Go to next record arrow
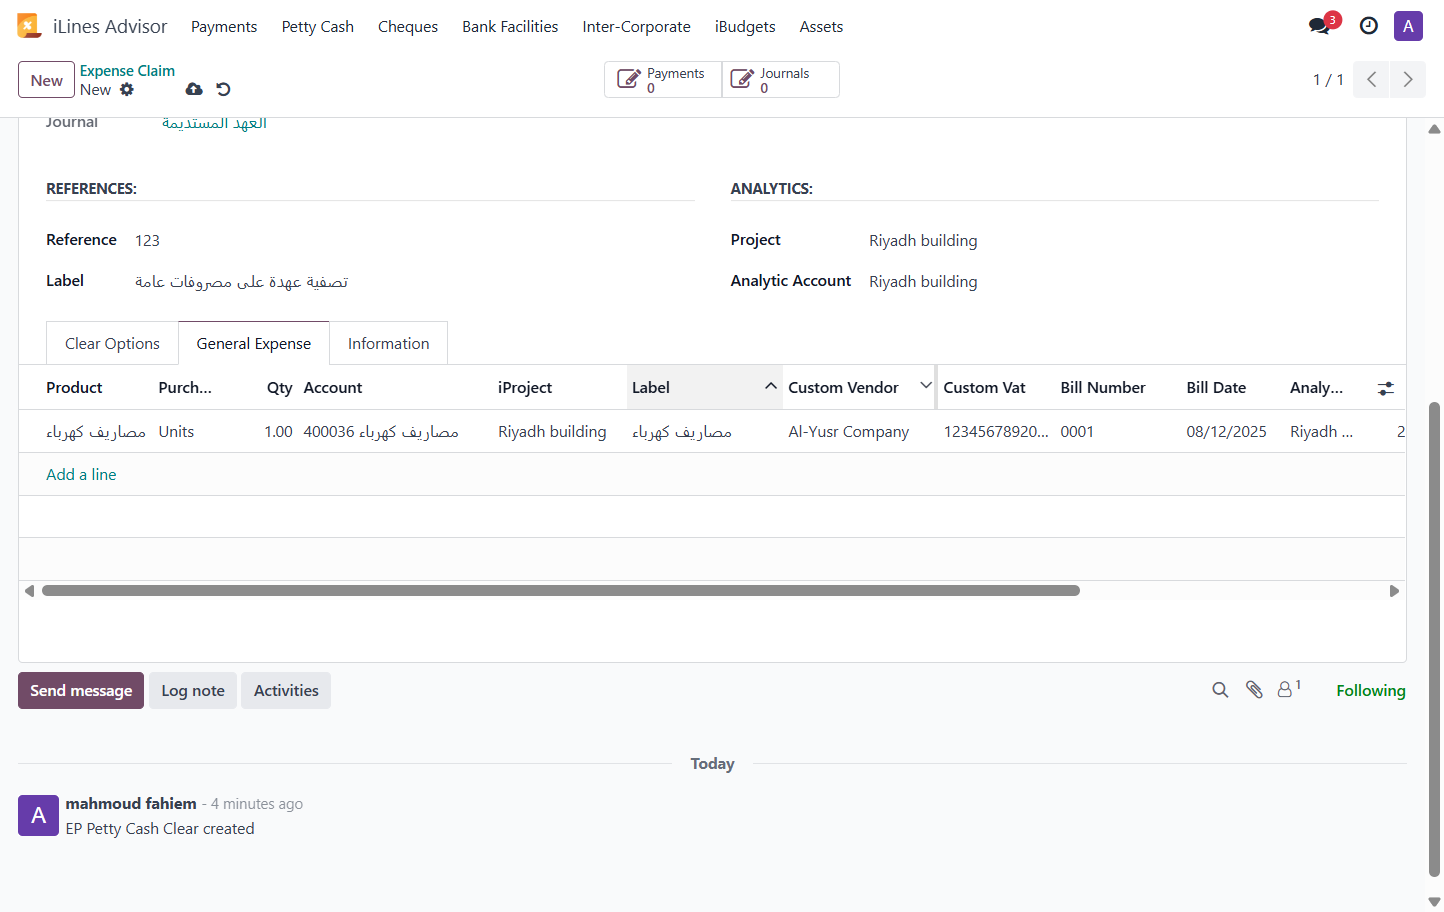Image resolution: width=1444 pixels, height=912 pixels. click(1408, 79)
